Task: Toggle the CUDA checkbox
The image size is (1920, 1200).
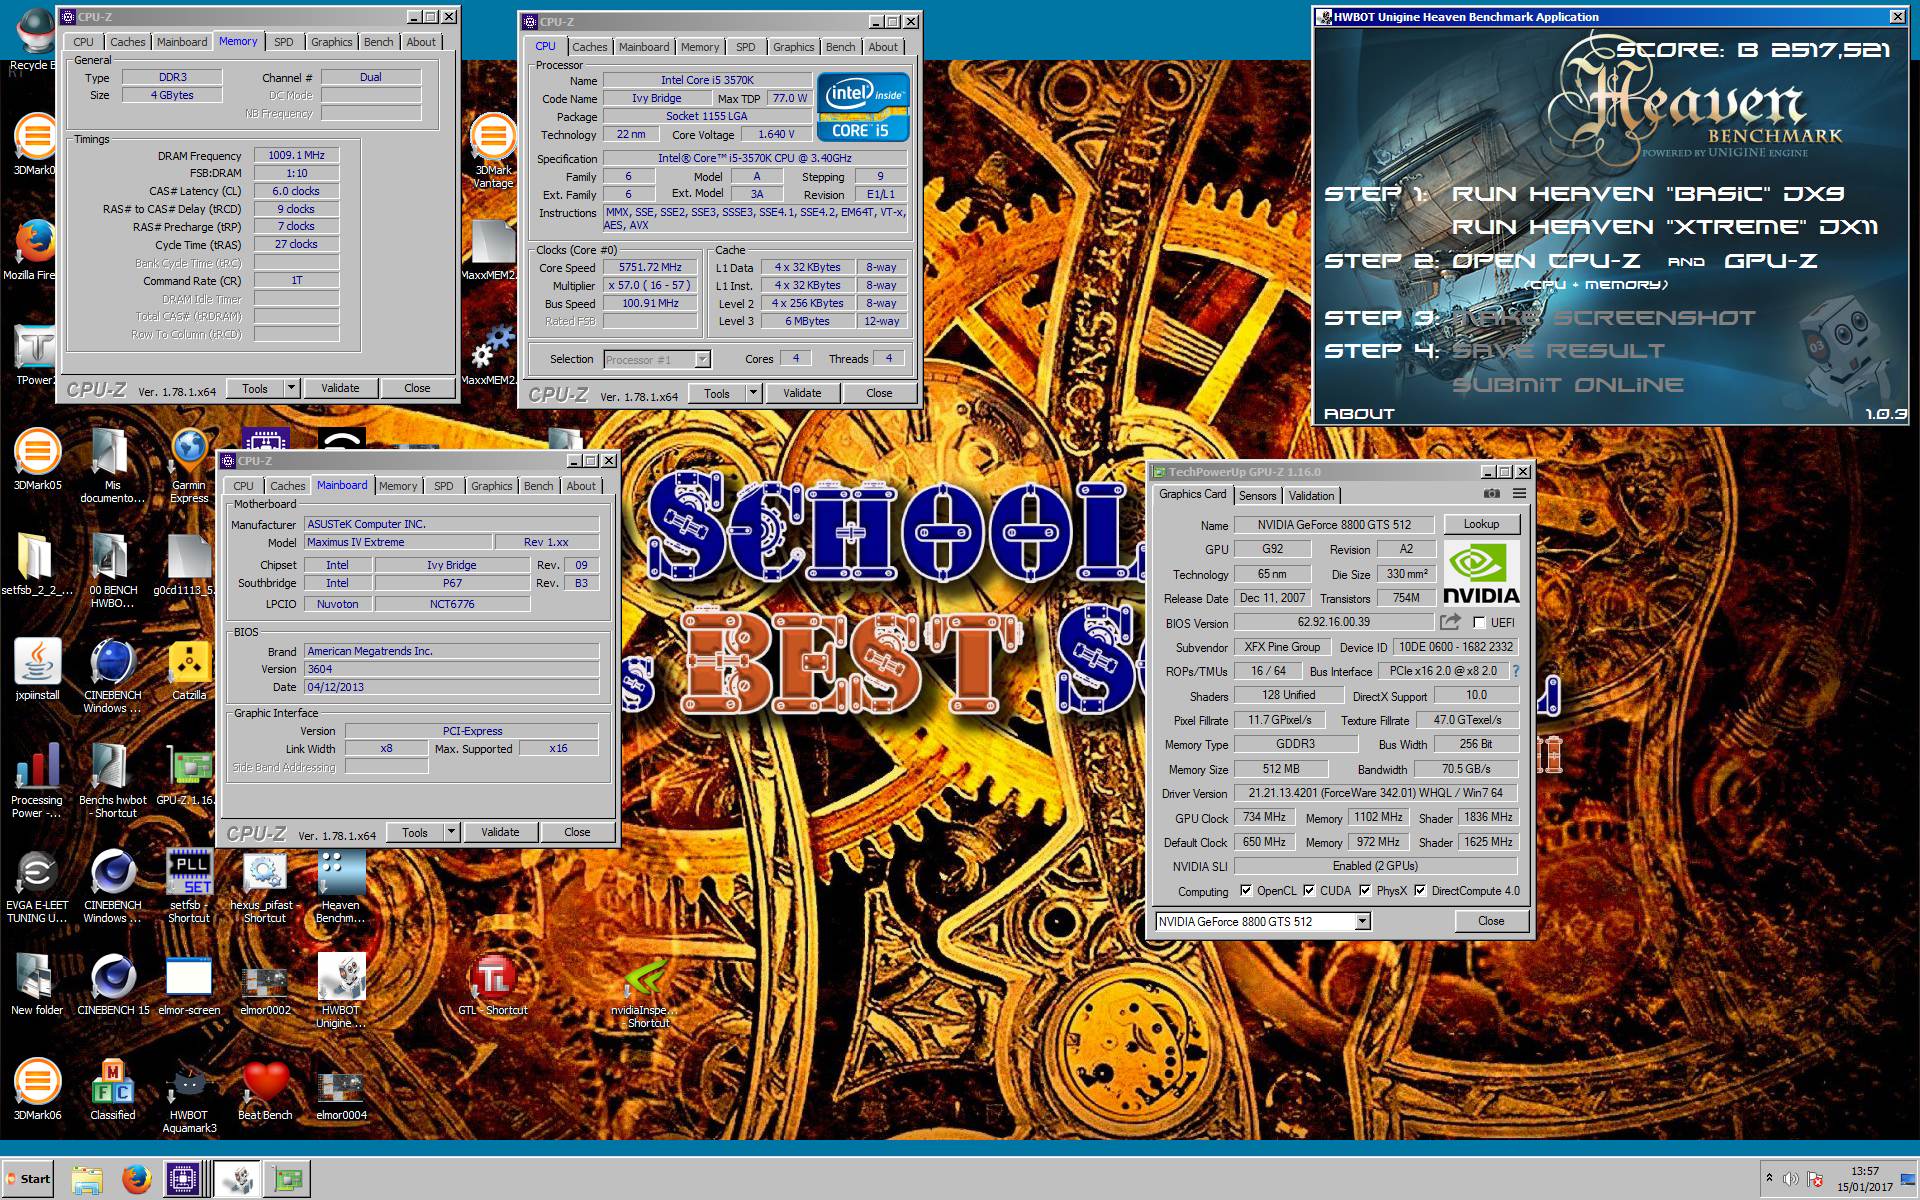Action: pyautogui.click(x=1309, y=890)
